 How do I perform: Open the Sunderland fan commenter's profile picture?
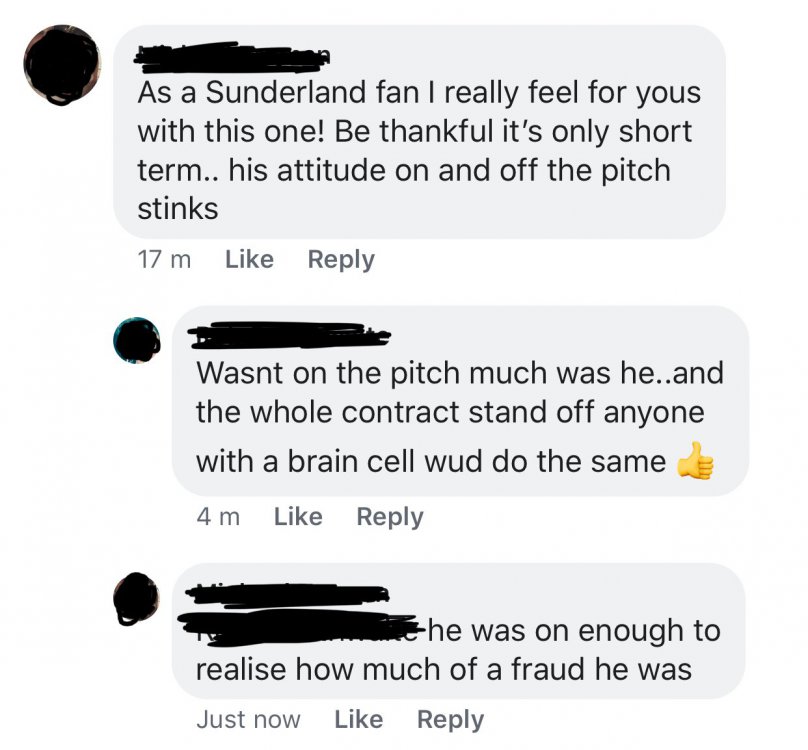pos(63,63)
